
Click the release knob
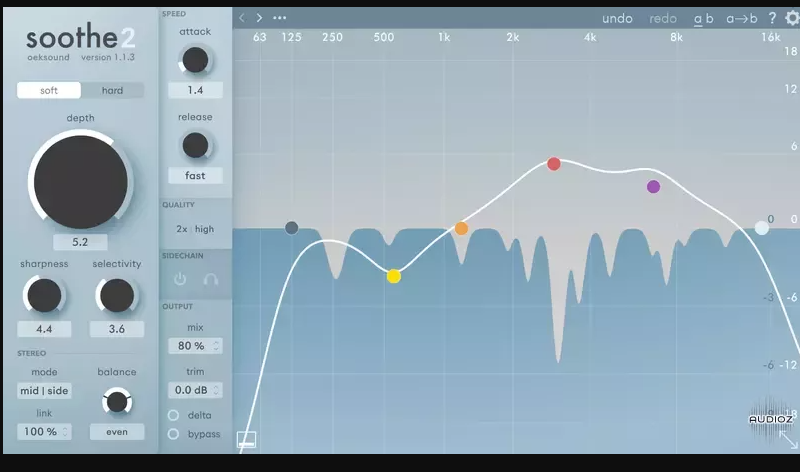click(195, 145)
